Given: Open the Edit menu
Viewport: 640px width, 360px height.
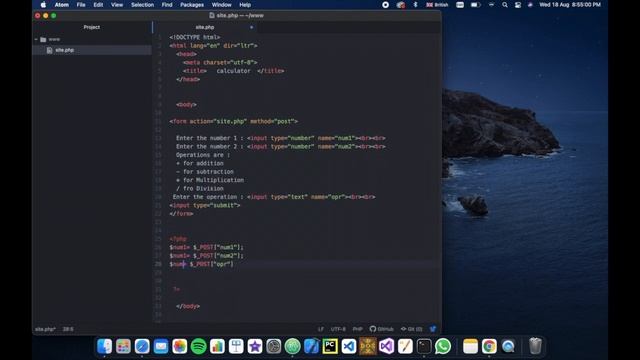Looking at the screenshot, I should pyautogui.click(x=98, y=5).
